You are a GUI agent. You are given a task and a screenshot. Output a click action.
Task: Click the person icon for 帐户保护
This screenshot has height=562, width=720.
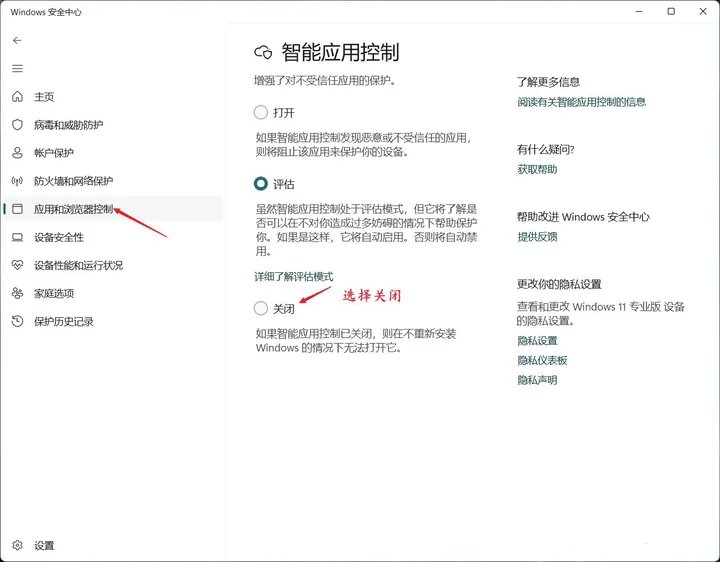point(16,153)
